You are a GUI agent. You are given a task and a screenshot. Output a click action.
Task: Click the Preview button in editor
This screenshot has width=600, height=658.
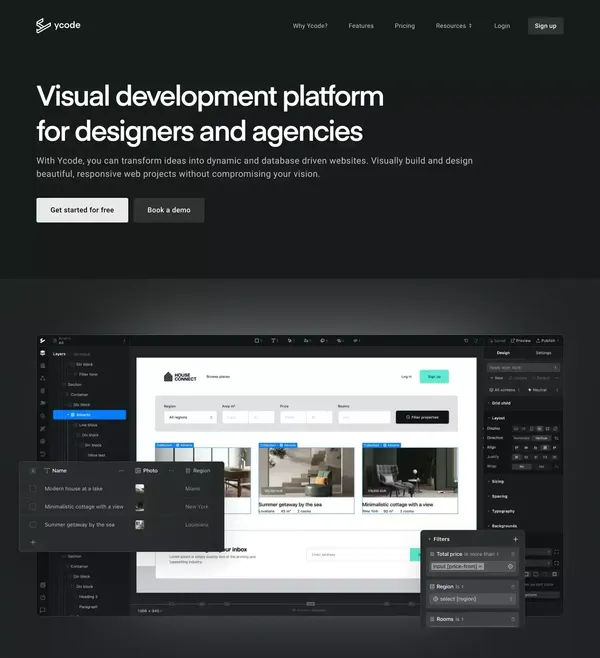521,340
